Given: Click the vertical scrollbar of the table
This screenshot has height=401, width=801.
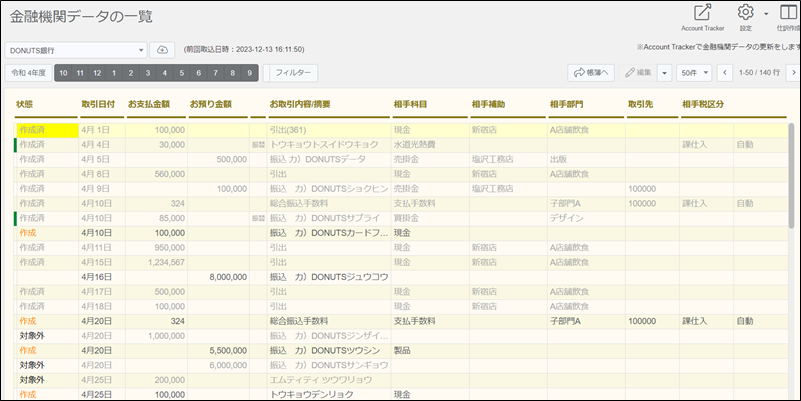Looking at the screenshot, I should pyautogui.click(x=792, y=200).
